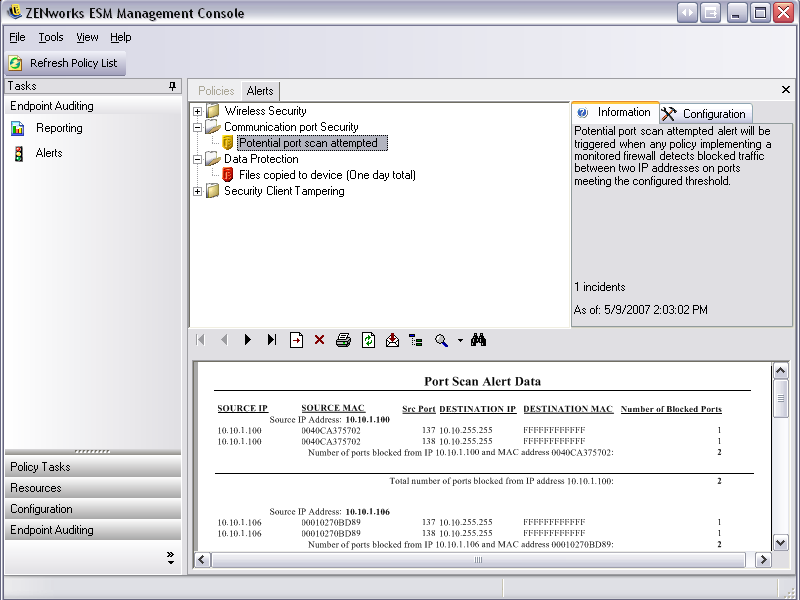Open Endpoint Auditing section at bottom
Image resolution: width=800 pixels, height=600 pixels.
pos(93,530)
